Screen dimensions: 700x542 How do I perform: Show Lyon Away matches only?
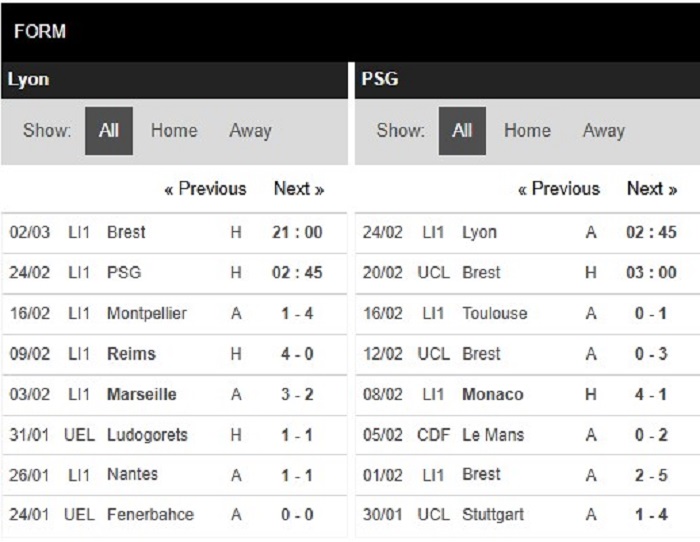click(x=250, y=131)
